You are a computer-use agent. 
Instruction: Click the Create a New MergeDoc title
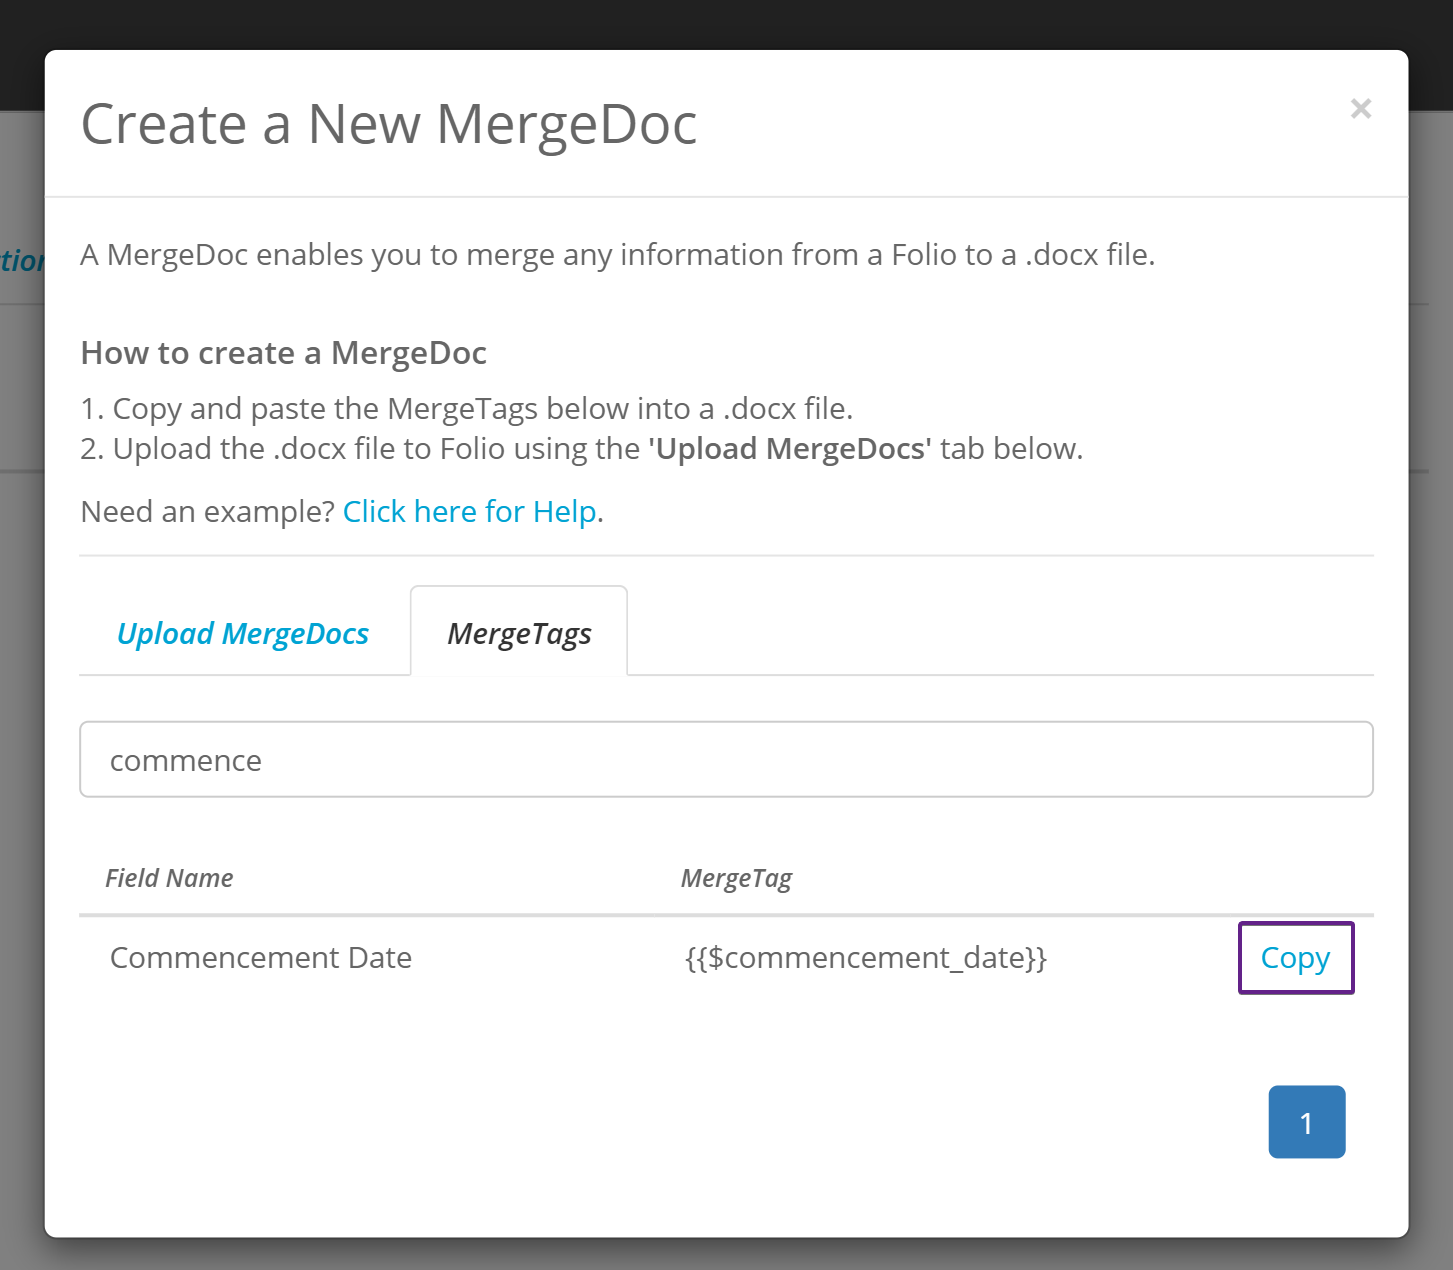pyautogui.click(x=389, y=125)
